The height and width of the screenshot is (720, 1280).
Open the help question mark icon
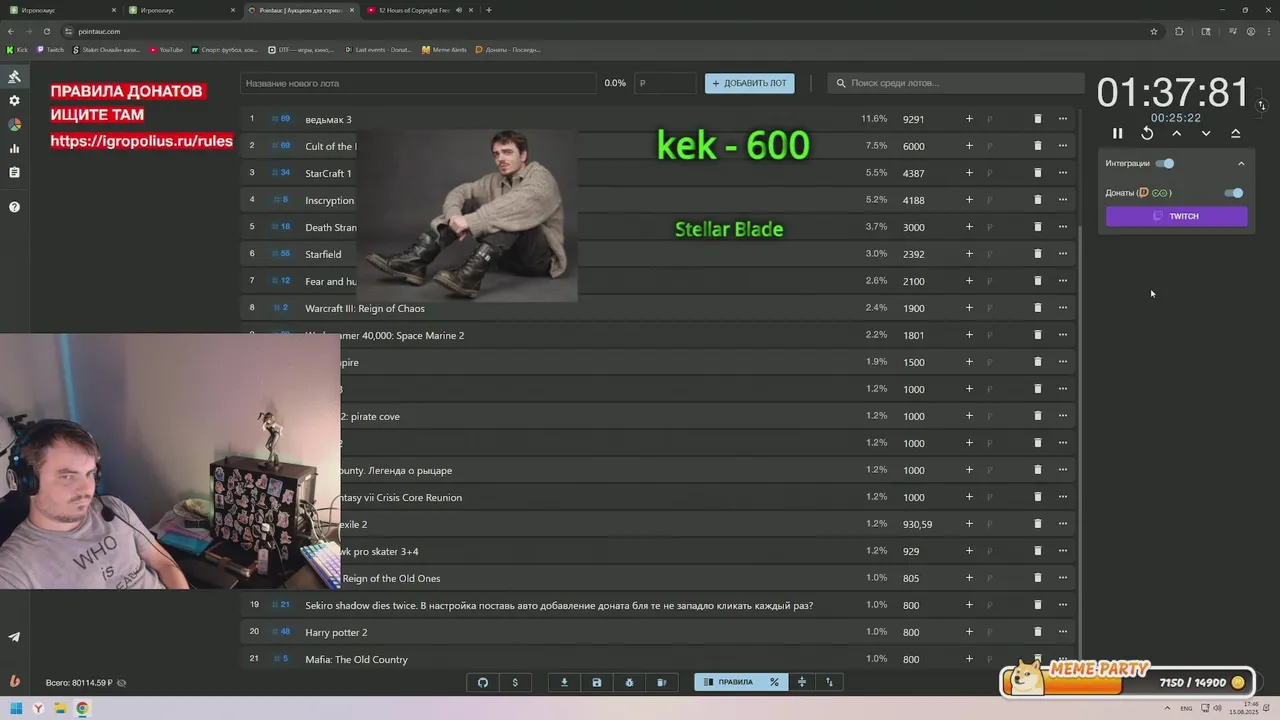coord(14,207)
